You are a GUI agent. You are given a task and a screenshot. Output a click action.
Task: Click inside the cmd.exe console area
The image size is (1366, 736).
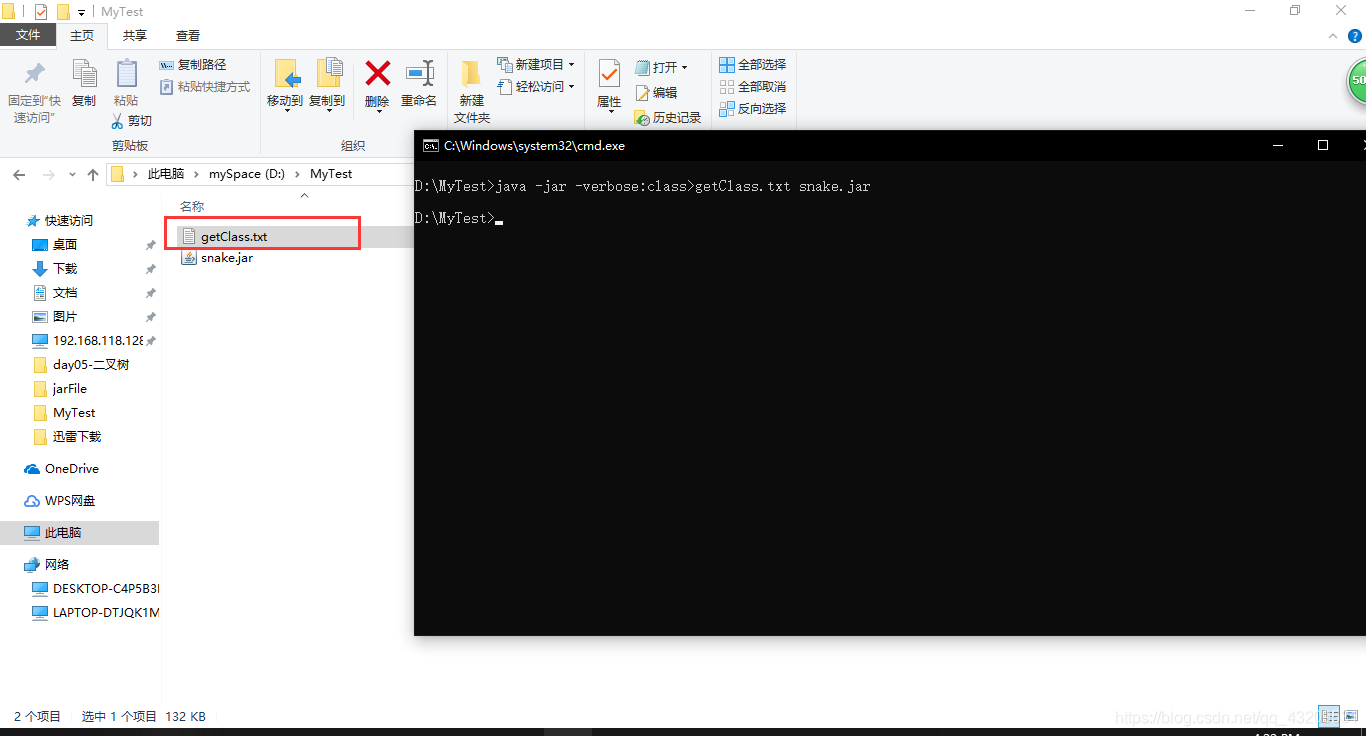tap(889, 397)
